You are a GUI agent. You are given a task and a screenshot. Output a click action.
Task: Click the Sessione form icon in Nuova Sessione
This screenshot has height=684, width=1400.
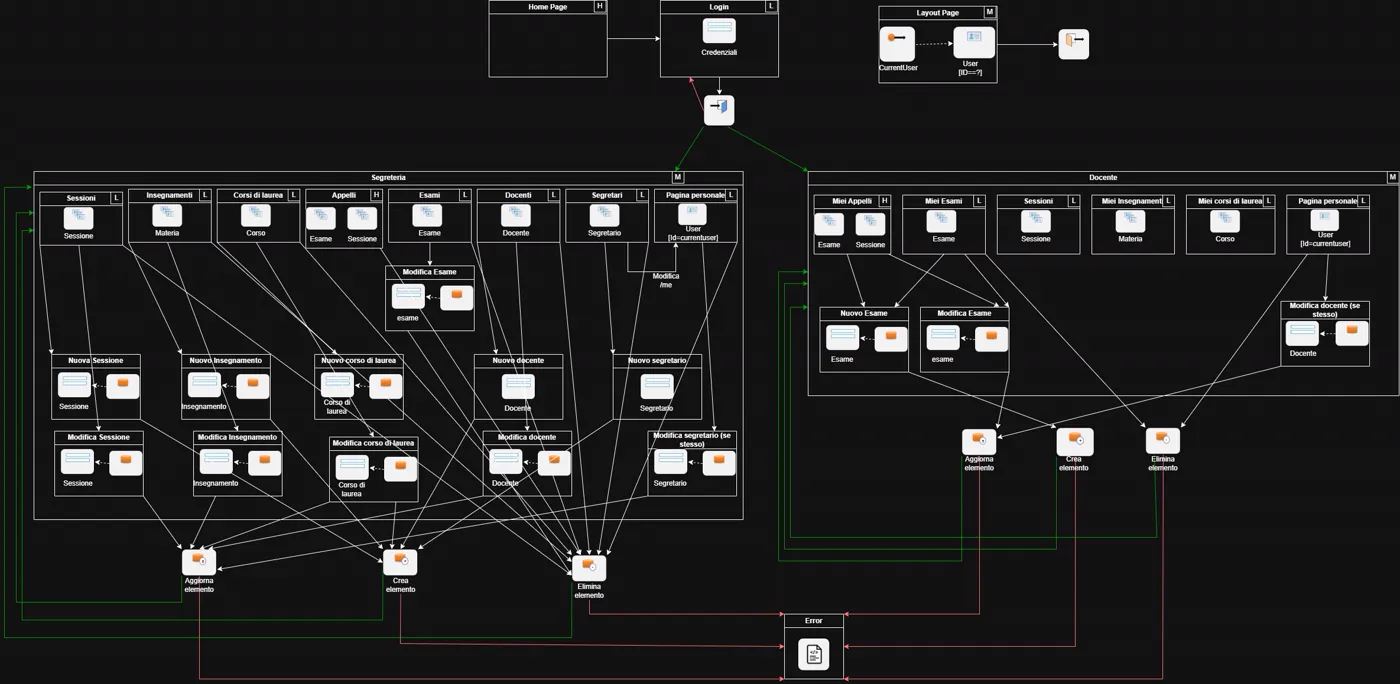point(75,385)
